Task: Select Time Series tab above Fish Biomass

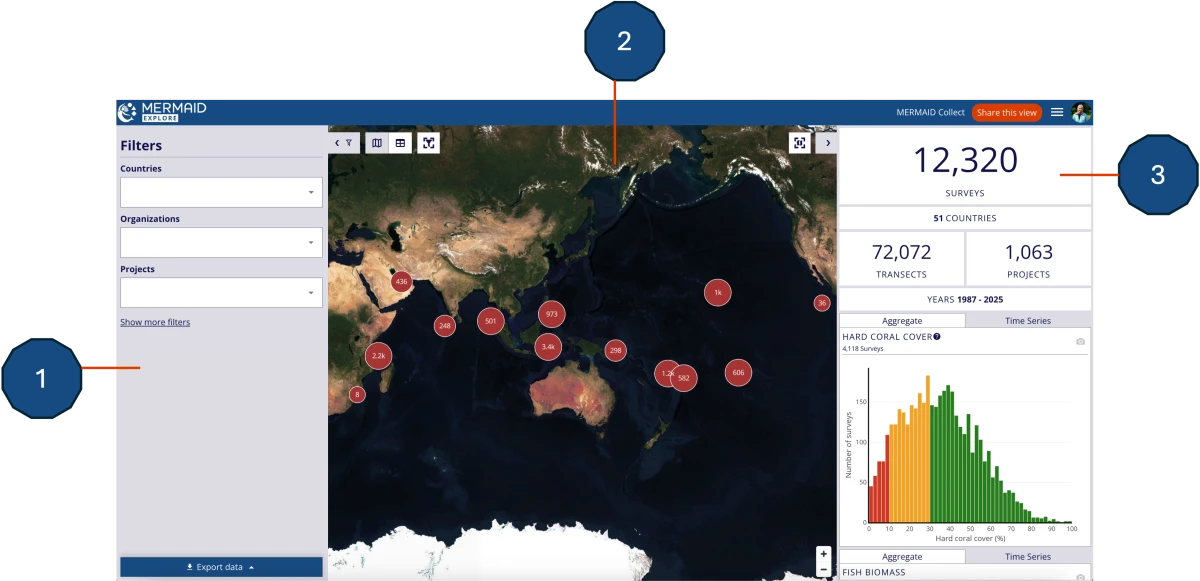Action: [x=1028, y=556]
